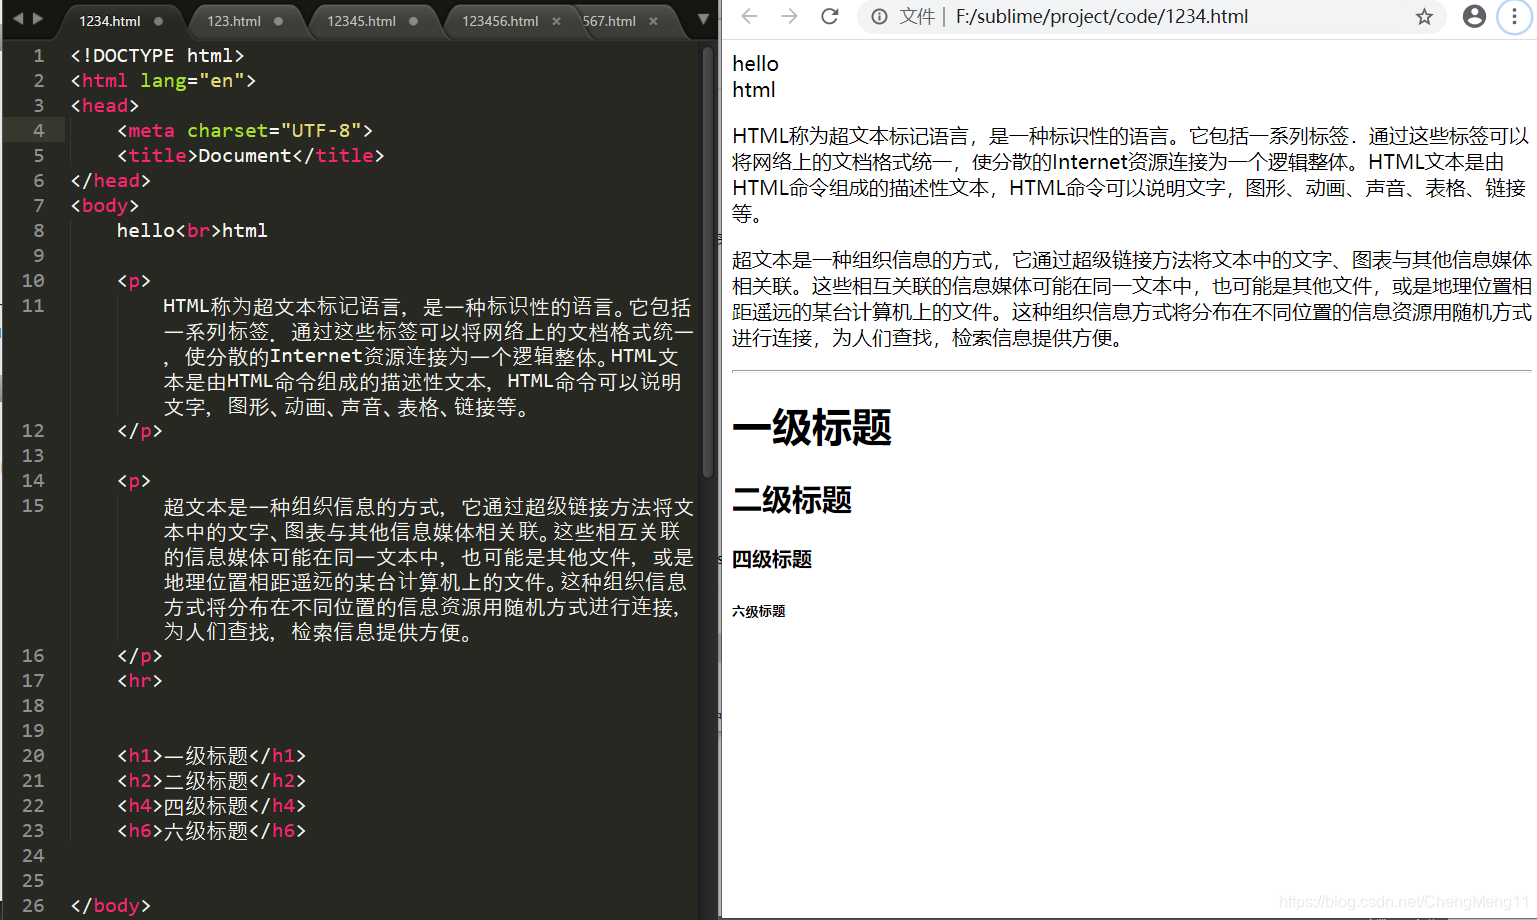Click the hr tag on line 17

point(140,681)
